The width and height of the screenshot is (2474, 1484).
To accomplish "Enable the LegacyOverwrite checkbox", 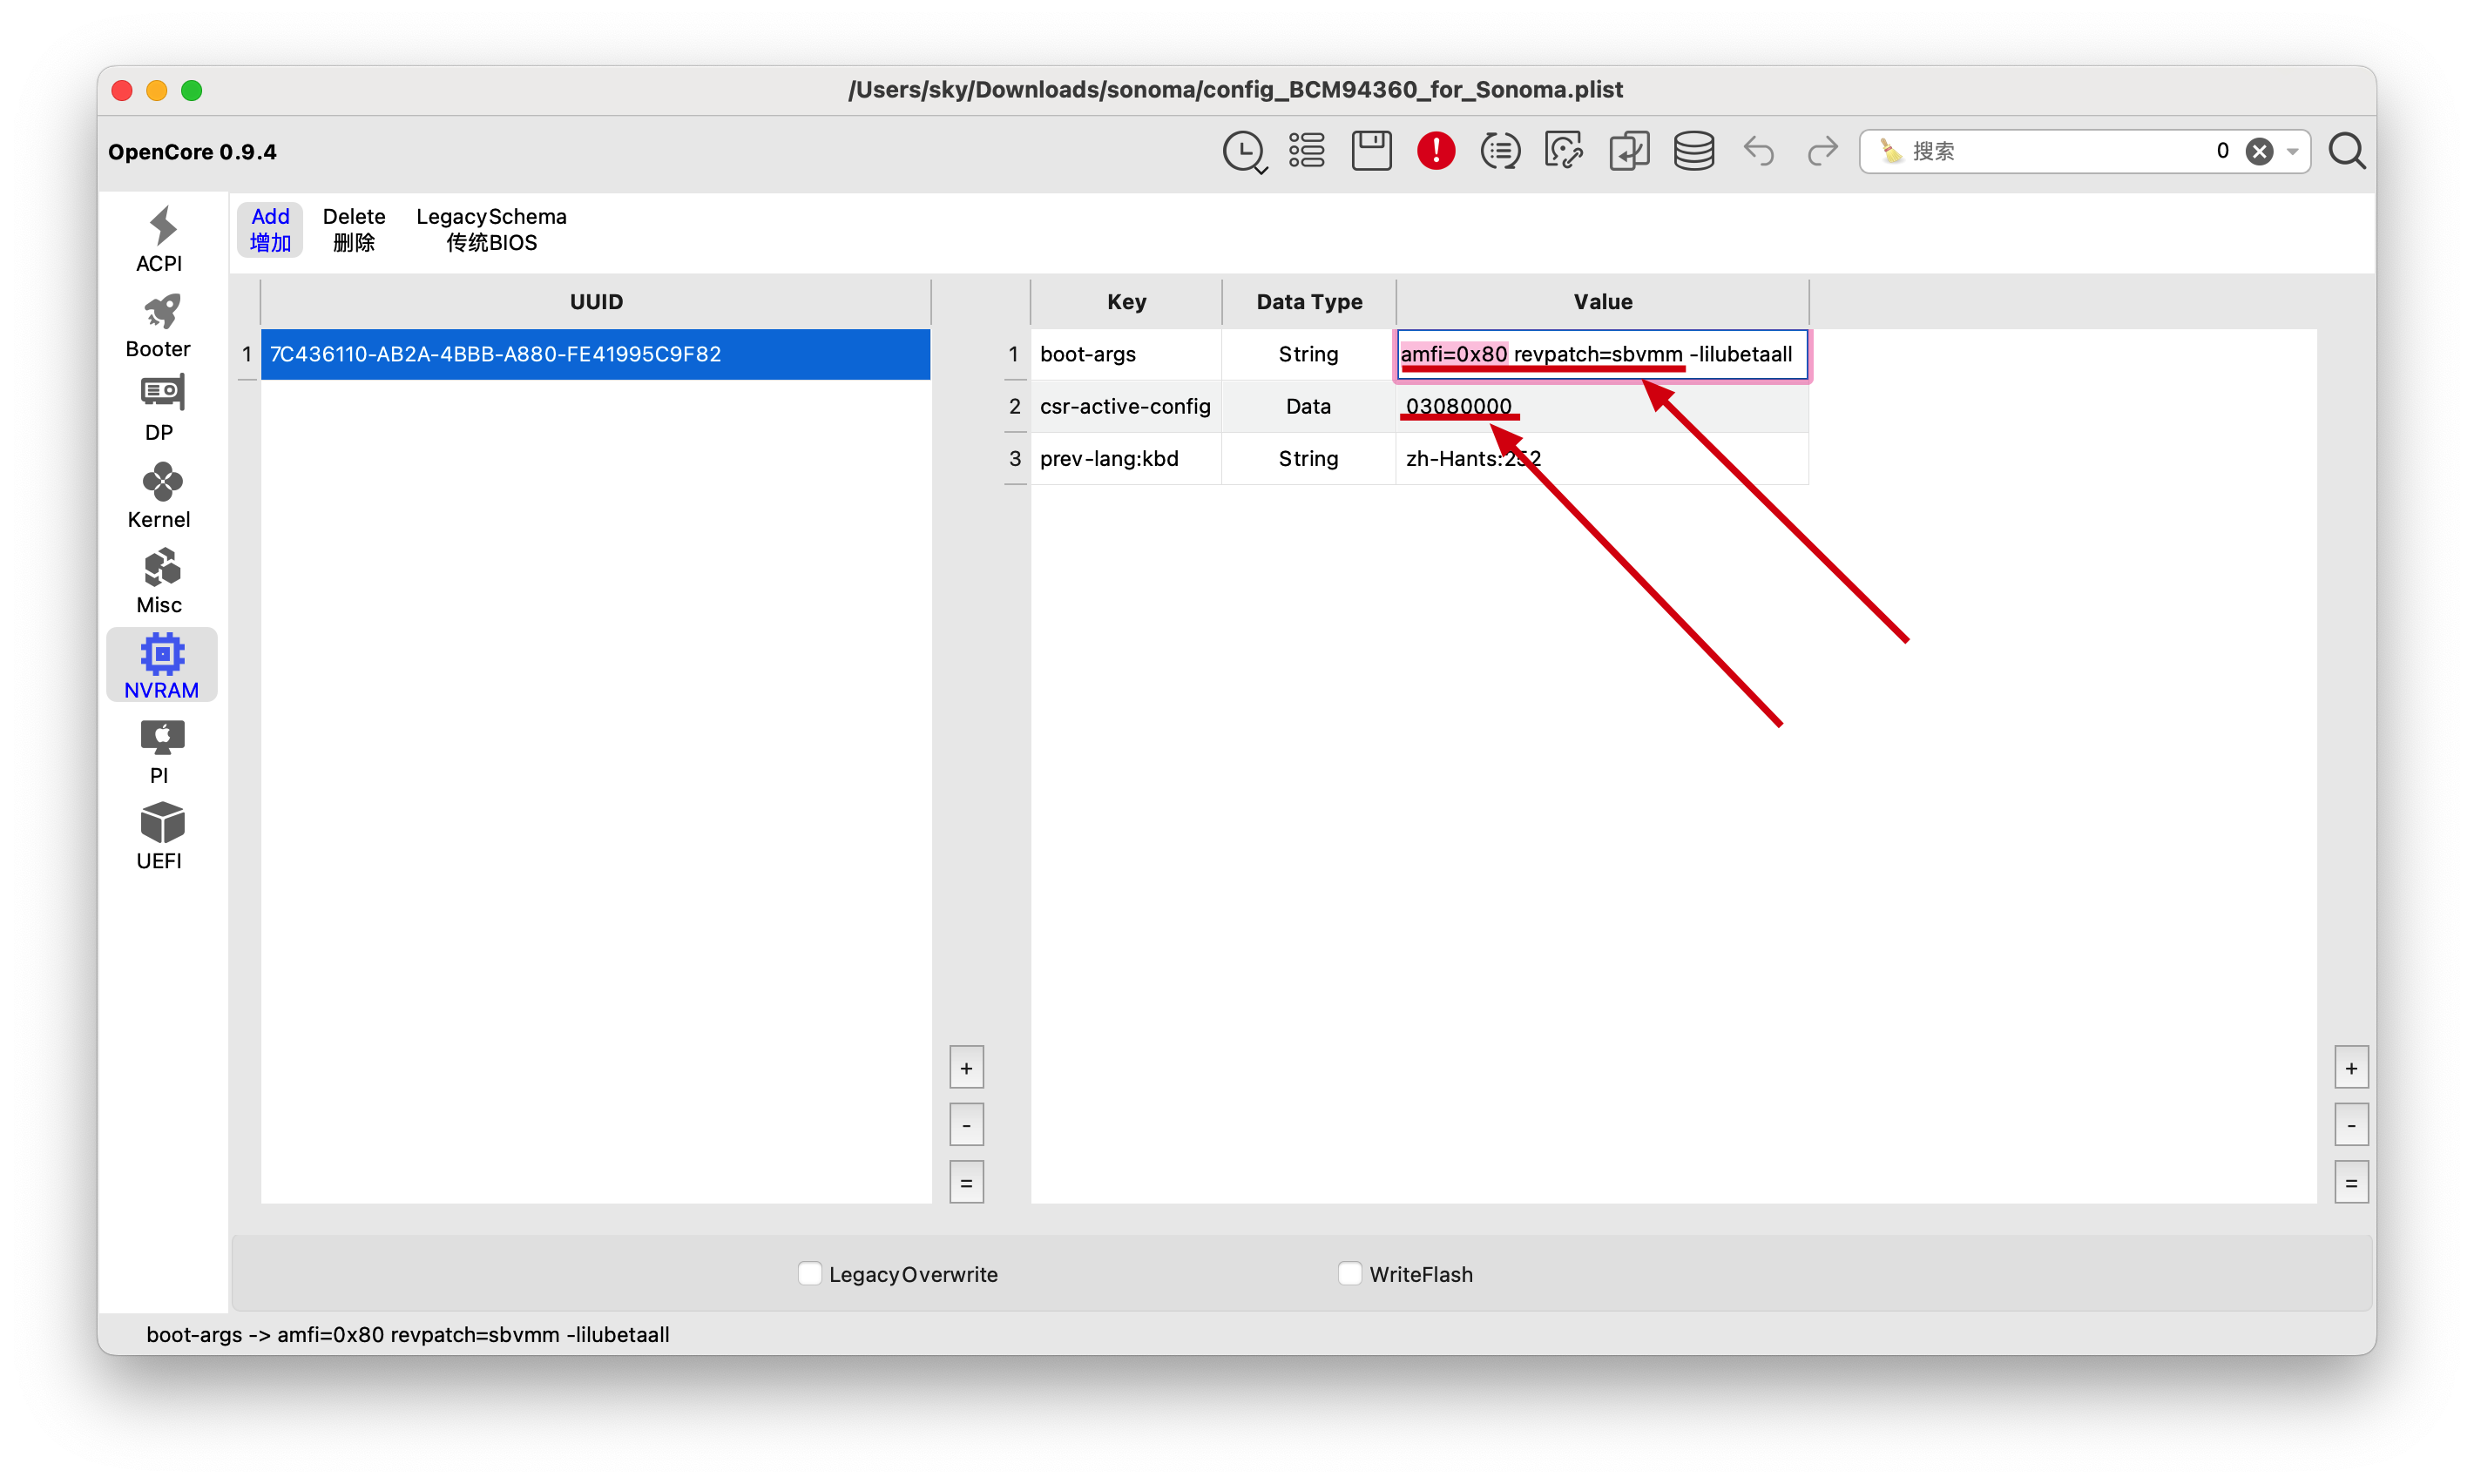I will pos(810,1273).
